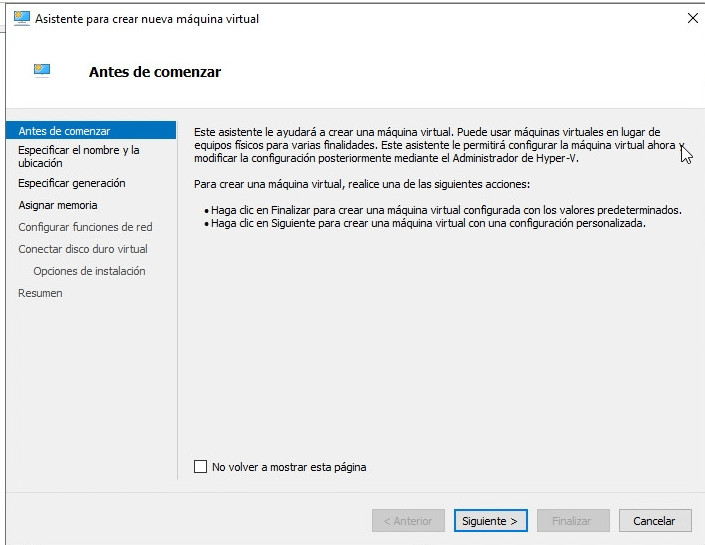Click the virtual machine icon beside the header
Screen dimensions: 705x545
tap(42, 71)
